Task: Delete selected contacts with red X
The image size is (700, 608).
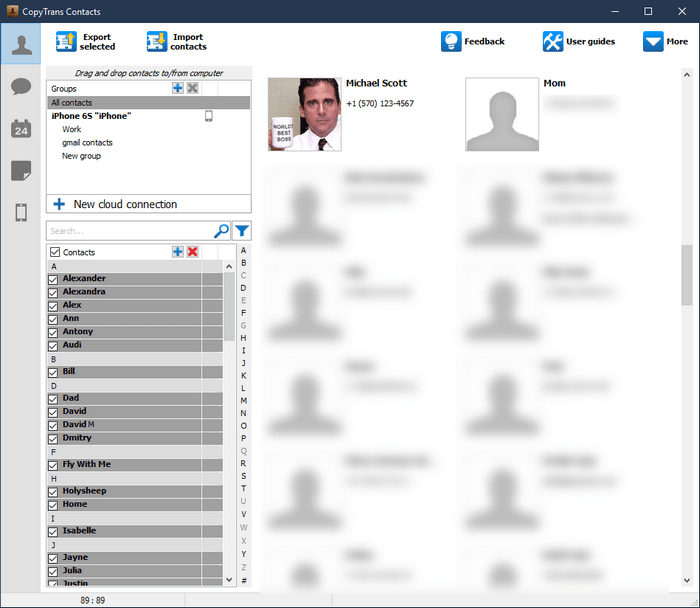Action: 193,252
